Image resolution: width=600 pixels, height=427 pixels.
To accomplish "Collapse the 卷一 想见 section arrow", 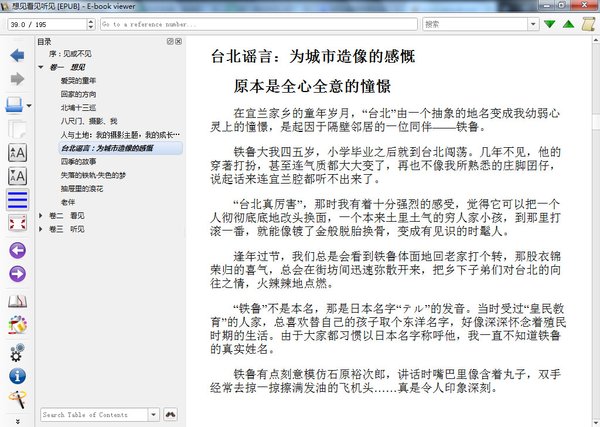I will click(41, 67).
